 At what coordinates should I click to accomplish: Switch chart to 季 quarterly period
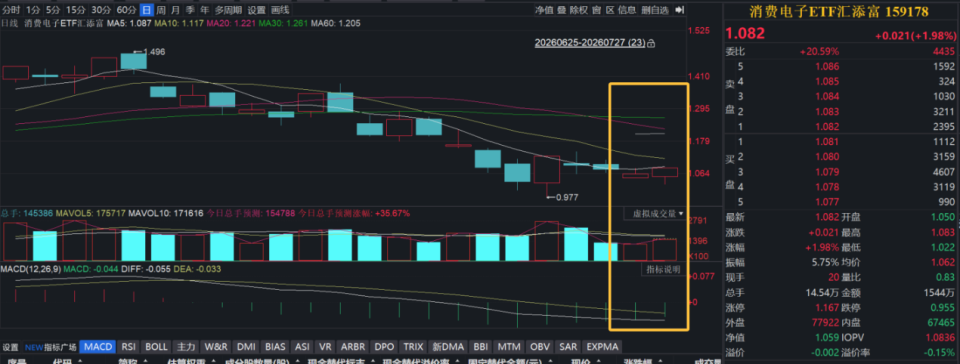pos(190,10)
